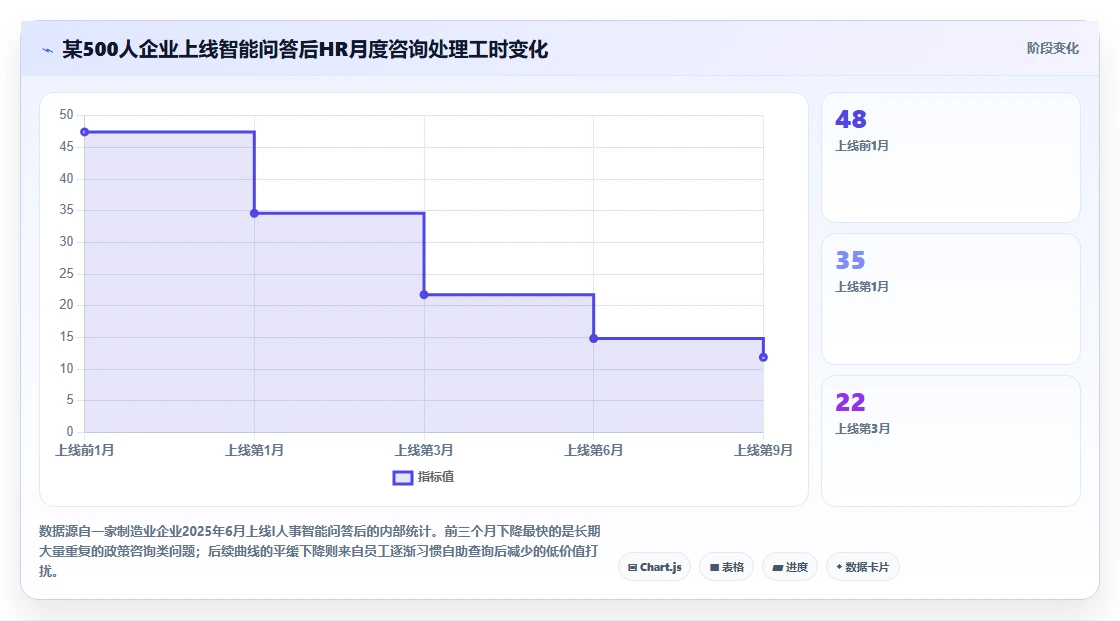Click the 35 上线第1月 stat card

coord(951,299)
